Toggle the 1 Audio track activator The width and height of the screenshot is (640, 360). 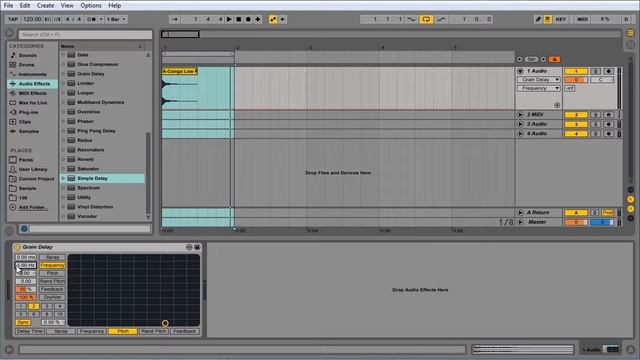pos(576,71)
